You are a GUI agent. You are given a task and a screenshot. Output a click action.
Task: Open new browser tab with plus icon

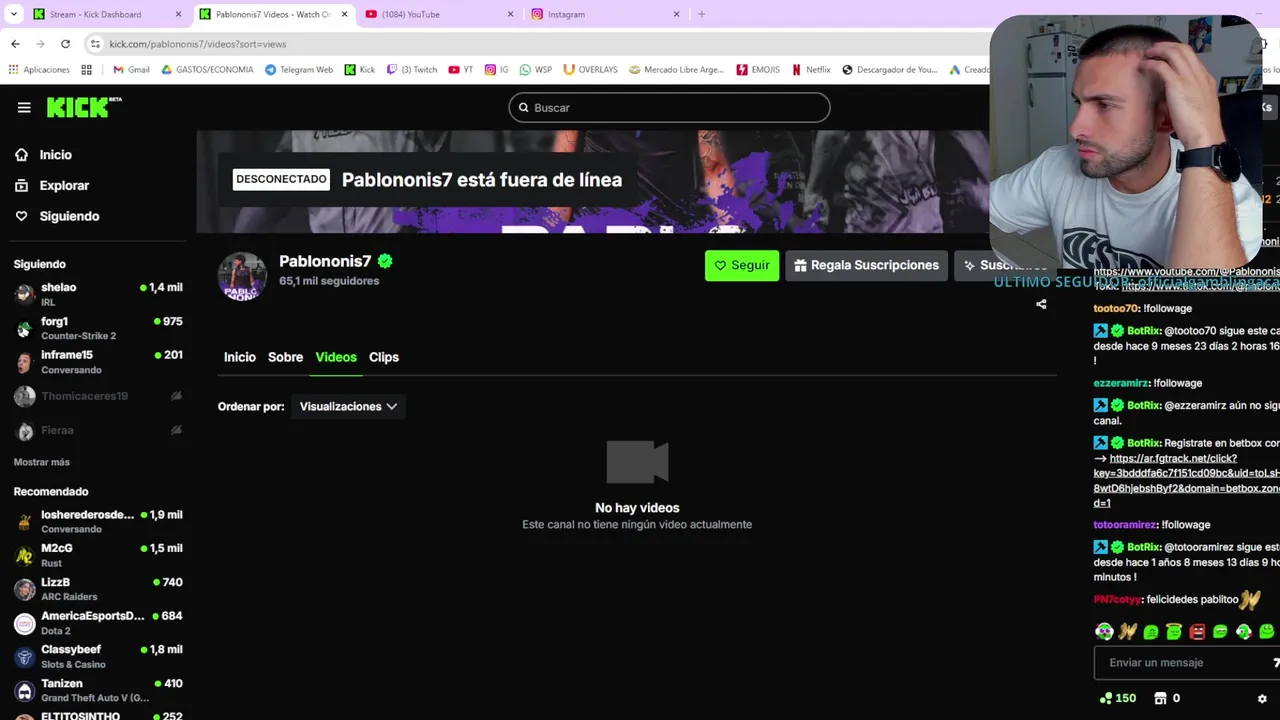click(701, 14)
